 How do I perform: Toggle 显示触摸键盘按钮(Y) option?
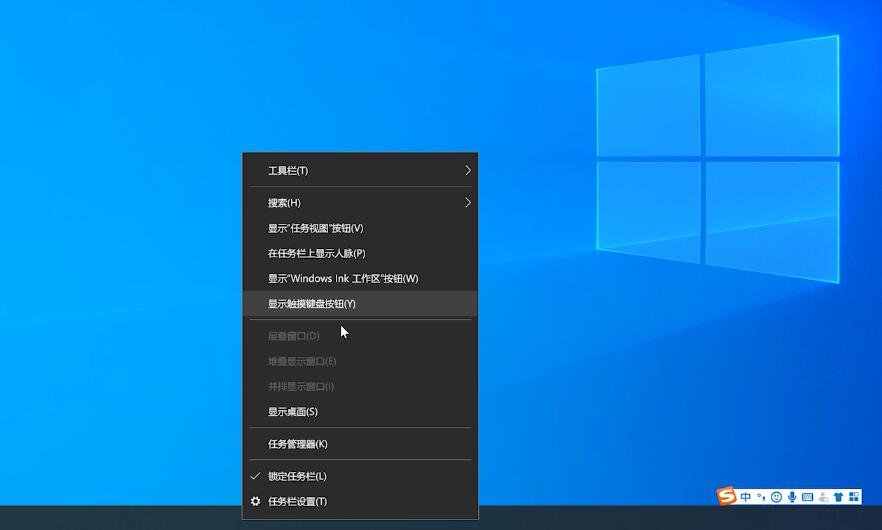pyautogui.click(x=360, y=303)
